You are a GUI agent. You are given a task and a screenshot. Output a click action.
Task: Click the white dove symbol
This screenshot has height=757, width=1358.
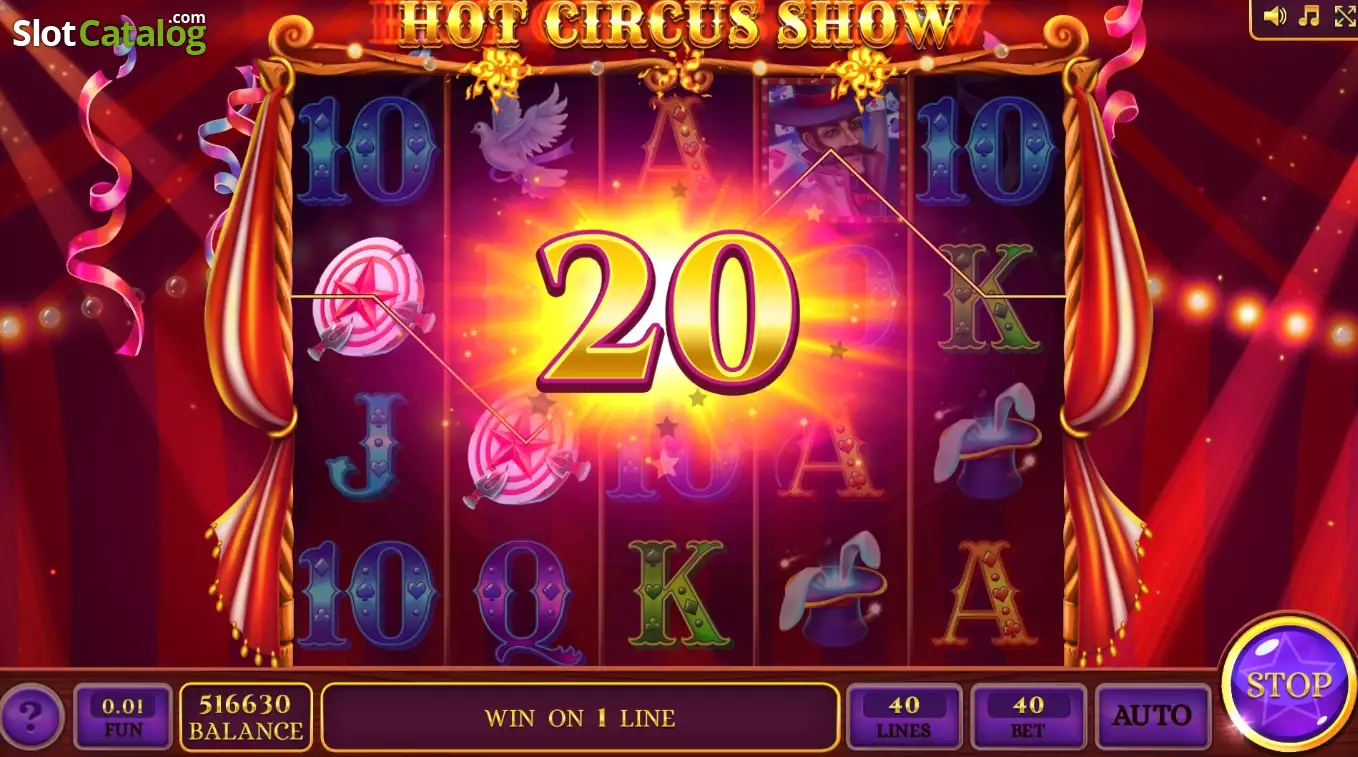click(522, 139)
